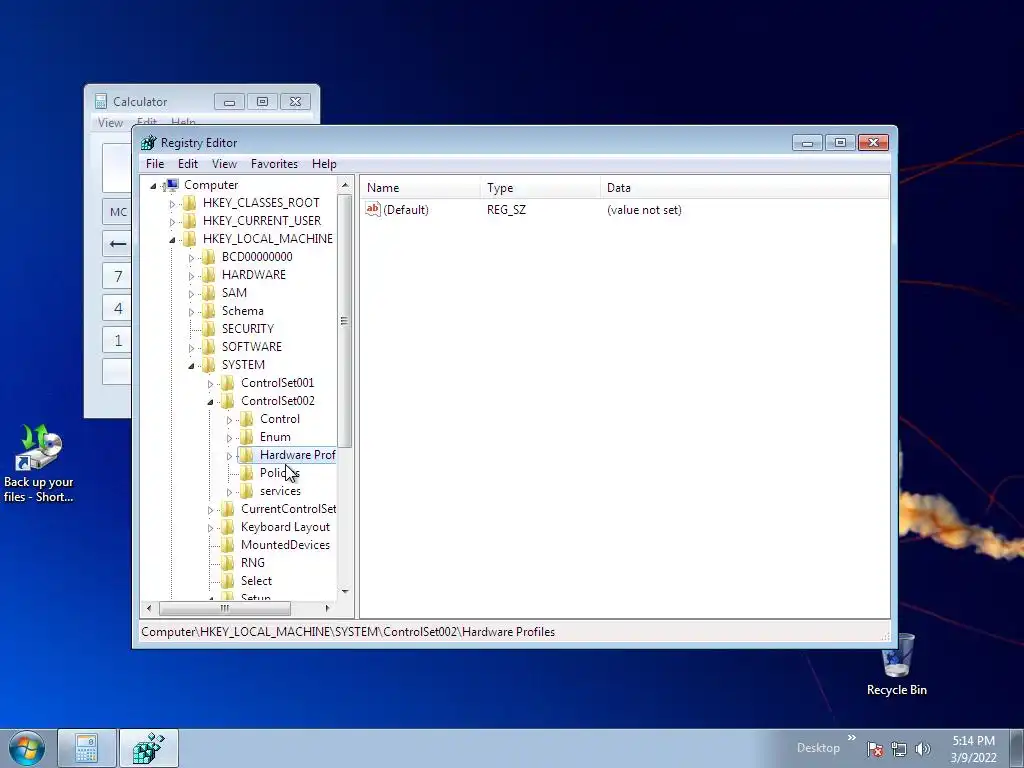Click the Registry Editor title bar icon

pyautogui.click(x=149, y=142)
